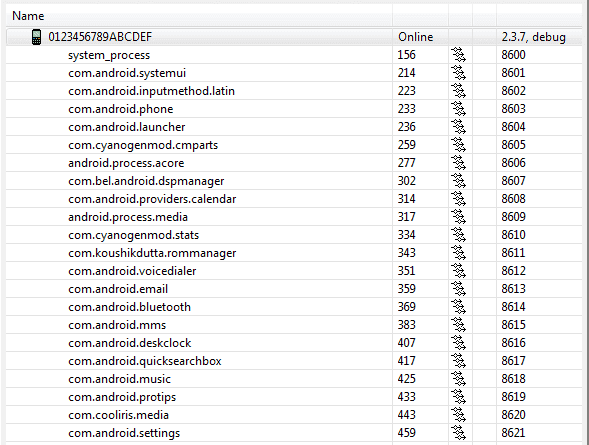Viewport: 589px width, 445px height.
Task: Click port number 8613
Action: [513, 289]
